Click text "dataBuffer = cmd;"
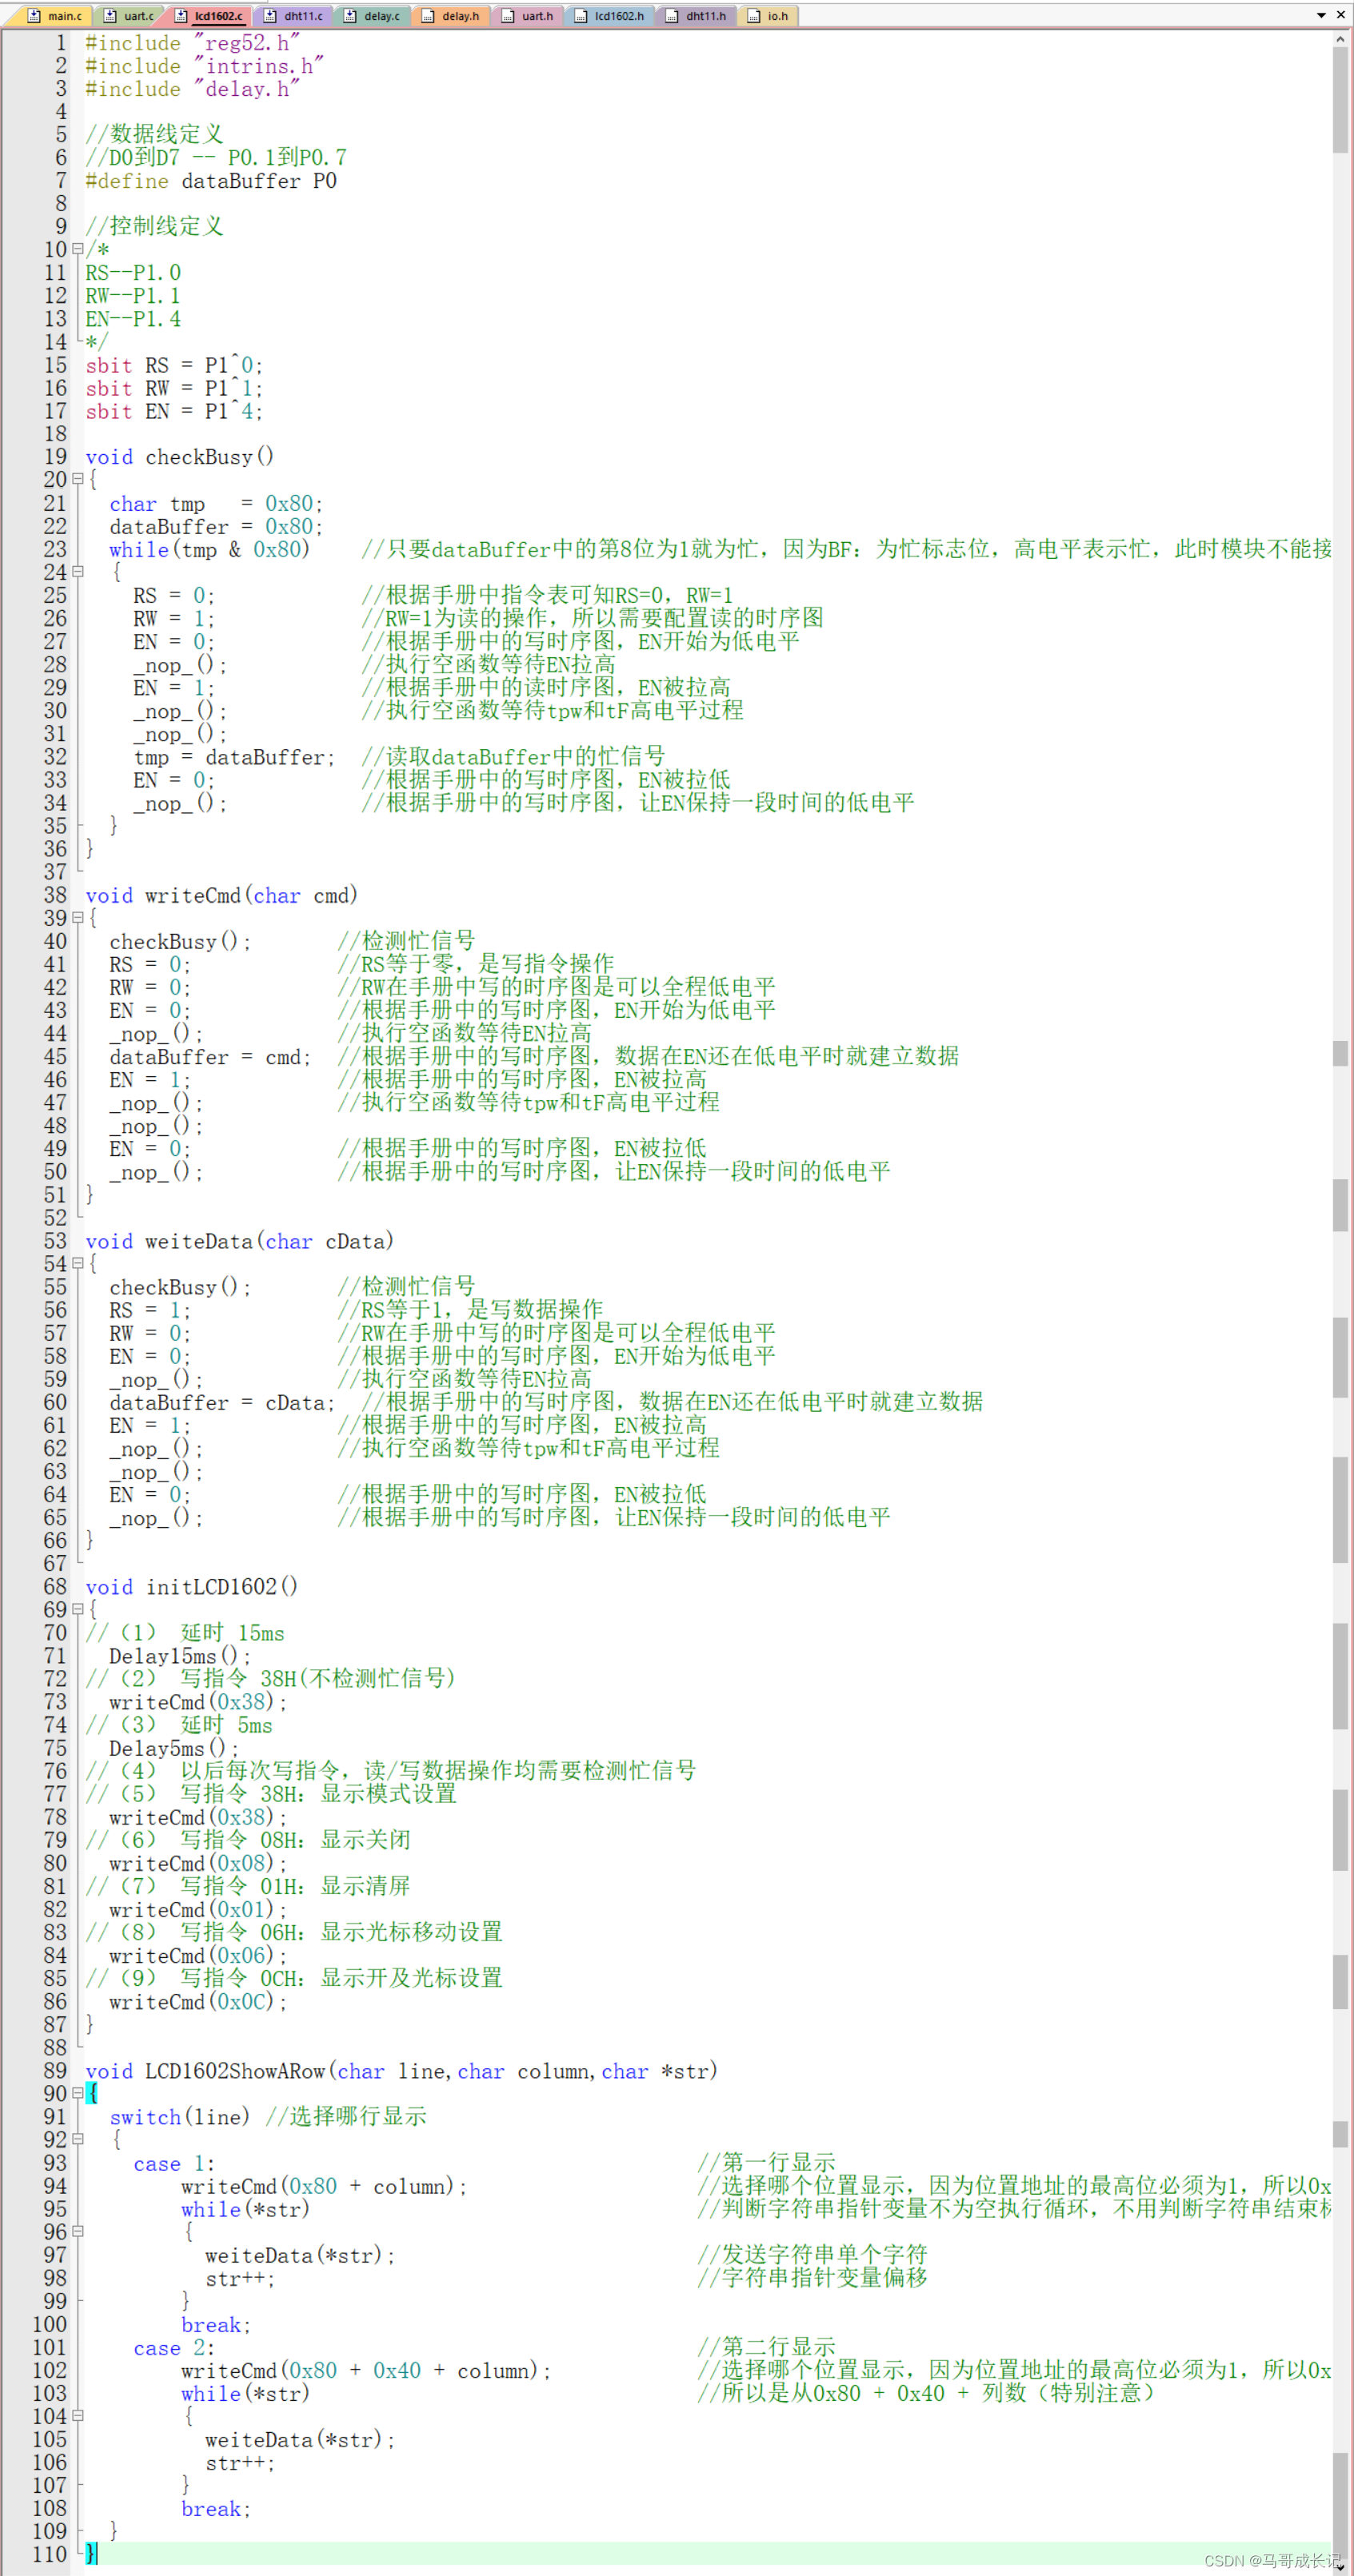Image resolution: width=1354 pixels, height=2576 pixels. coord(211,1057)
